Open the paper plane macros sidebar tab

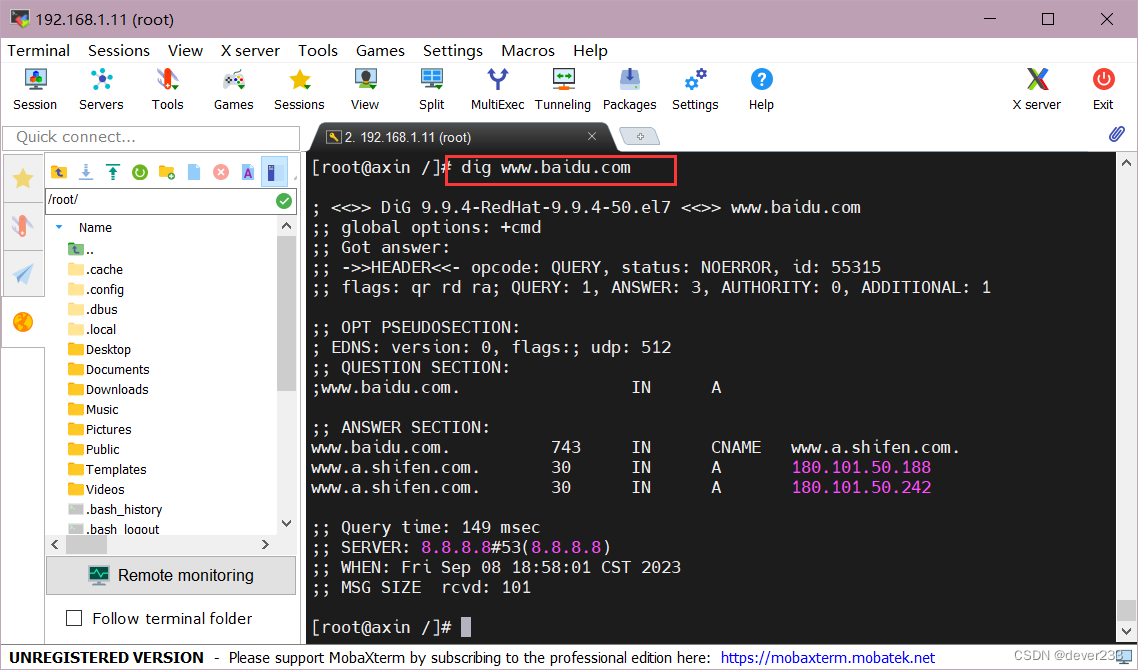23,274
